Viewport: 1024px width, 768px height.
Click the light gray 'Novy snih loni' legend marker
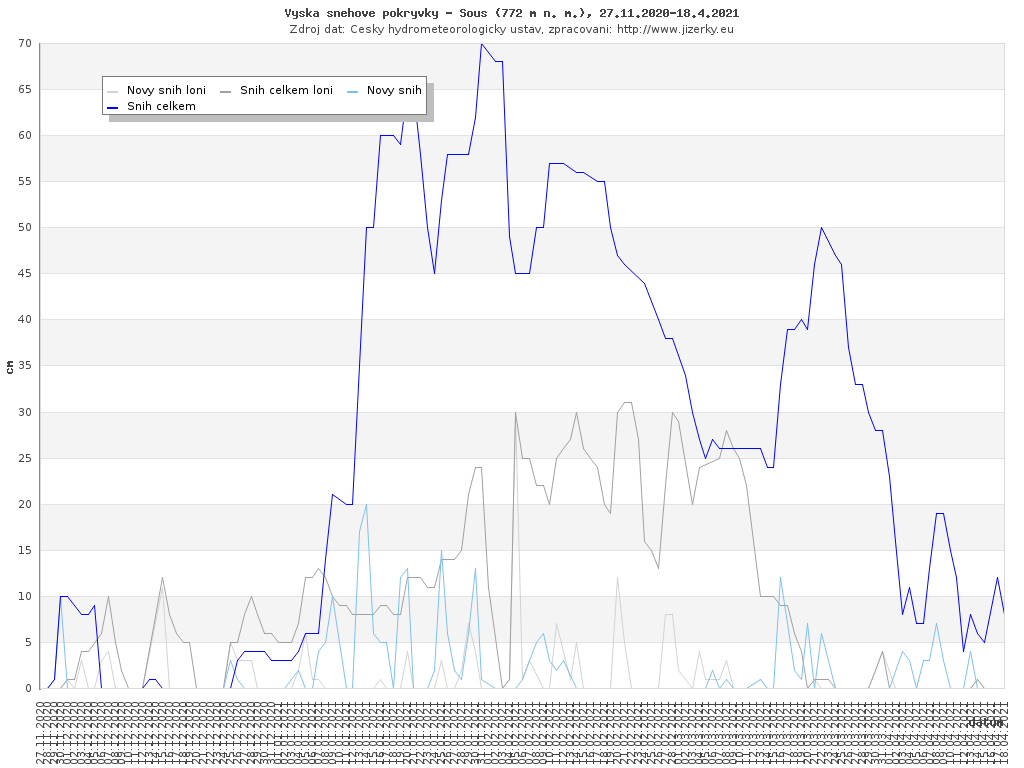(x=112, y=90)
